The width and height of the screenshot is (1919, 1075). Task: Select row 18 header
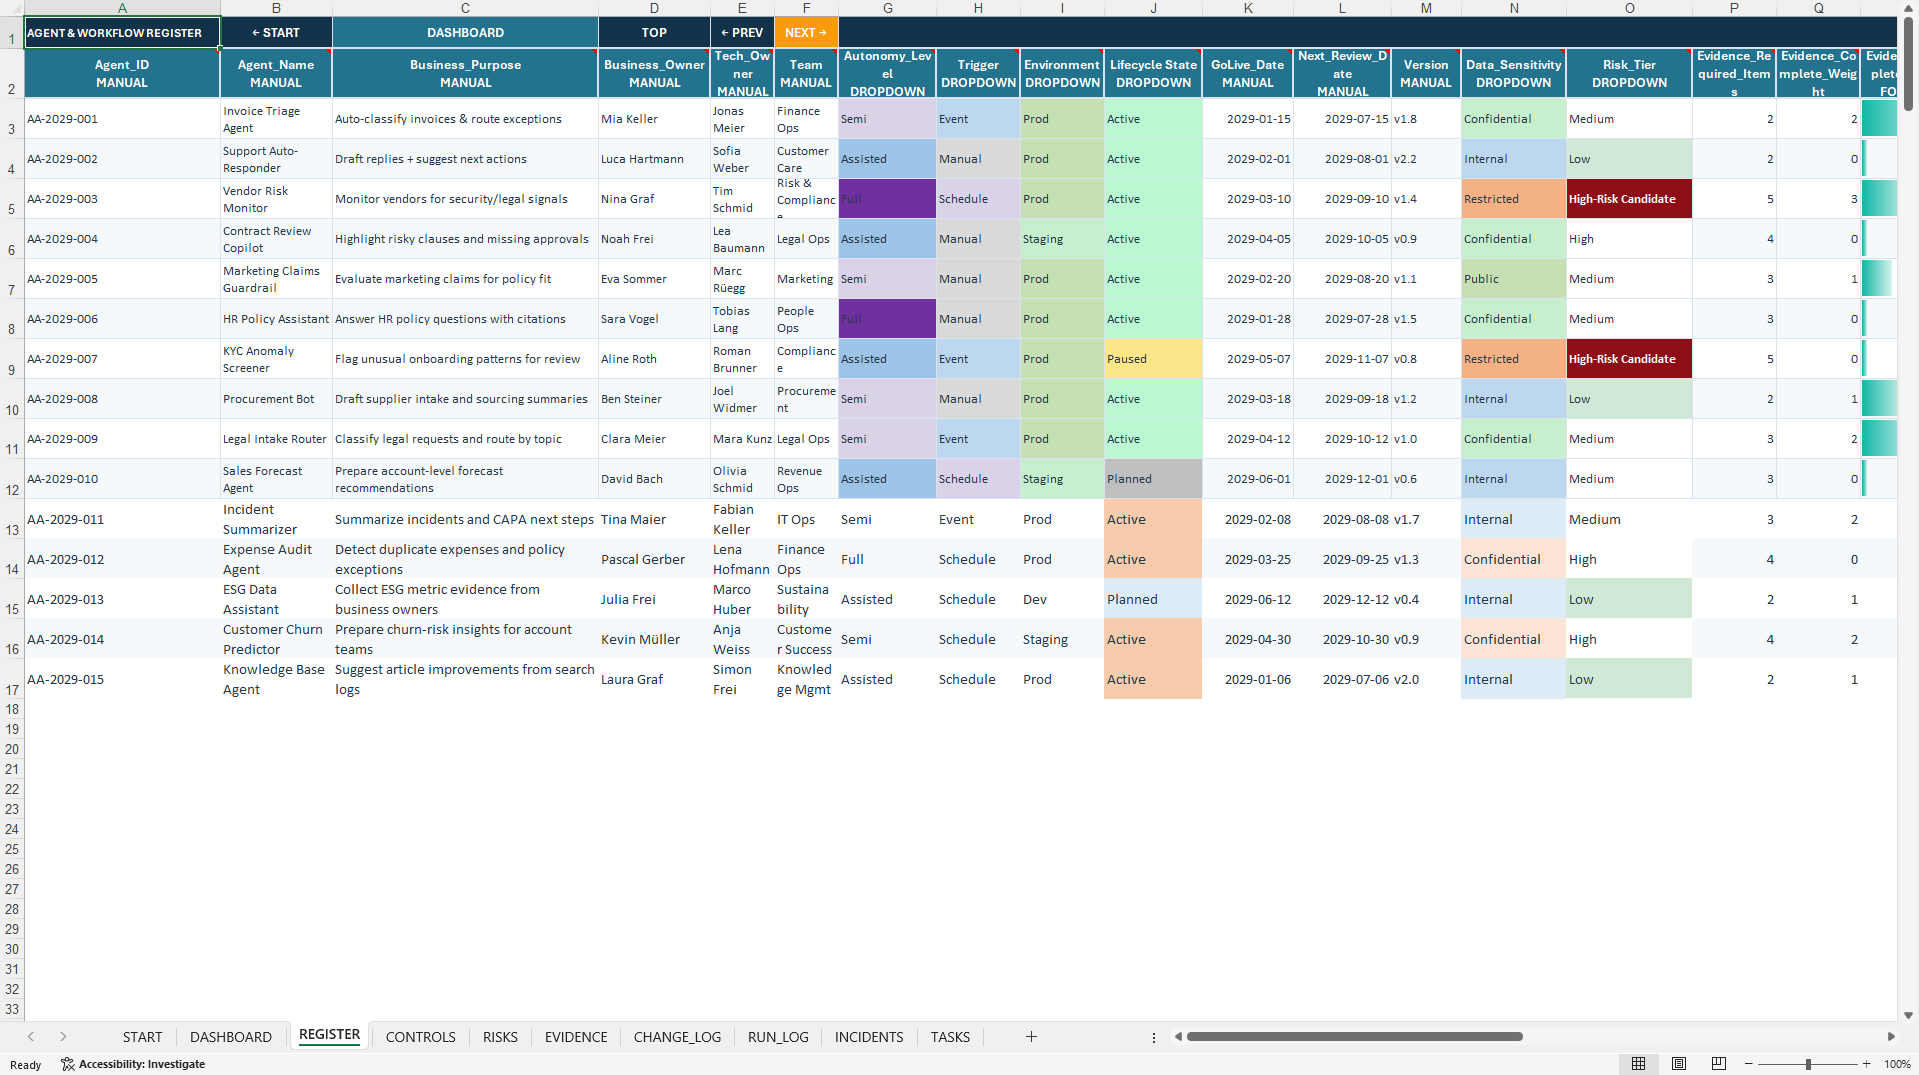click(12, 709)
